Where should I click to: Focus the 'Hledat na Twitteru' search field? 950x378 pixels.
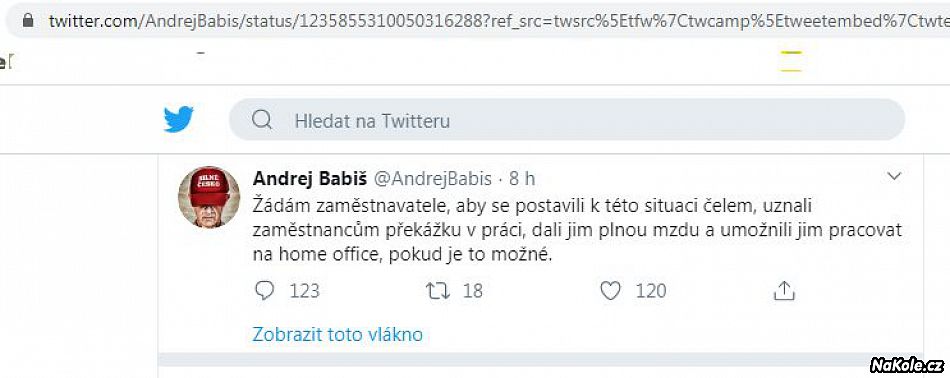566,120
